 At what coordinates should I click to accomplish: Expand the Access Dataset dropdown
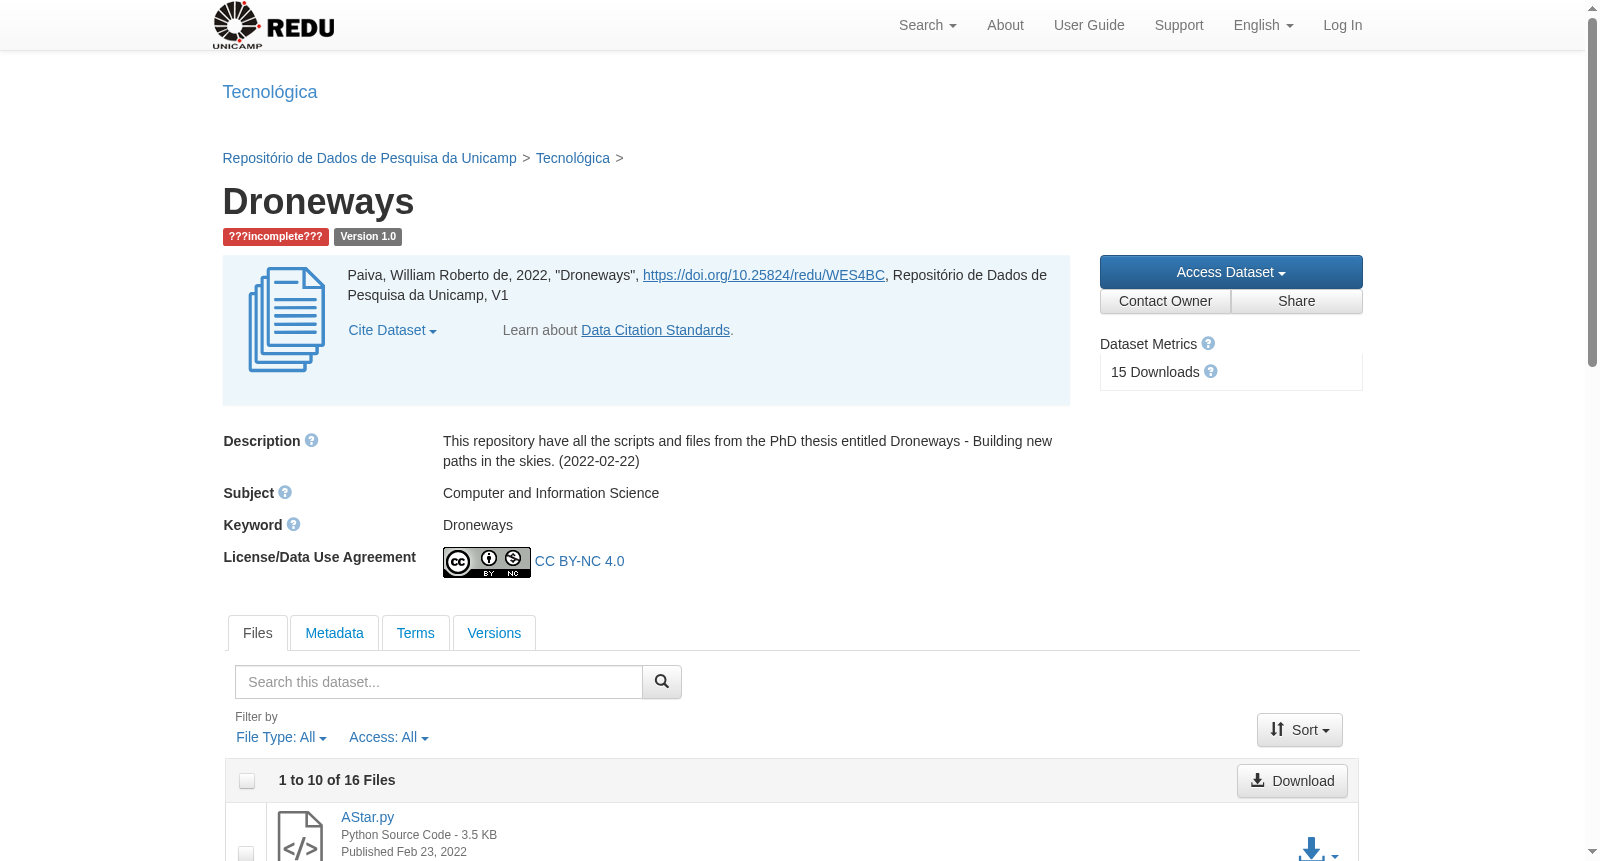[x=1231, y=272]
